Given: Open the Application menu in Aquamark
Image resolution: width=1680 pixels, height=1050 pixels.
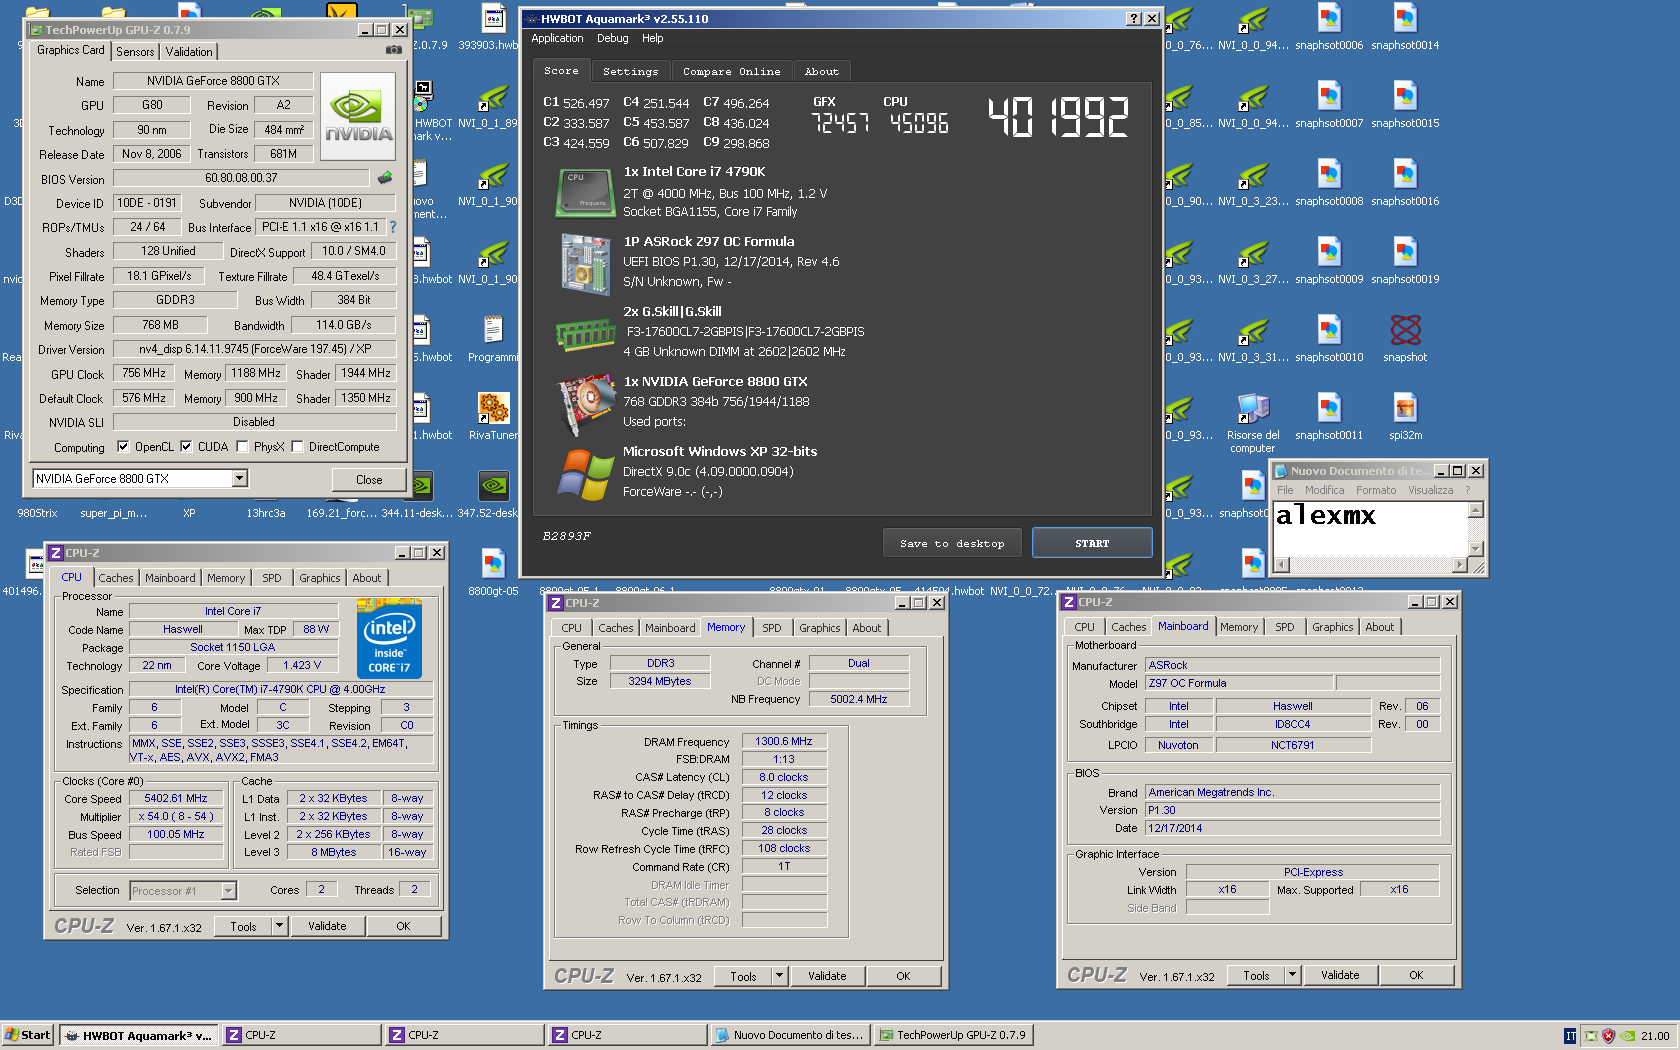Looking at the screenshot, I should tap(557, 38).
